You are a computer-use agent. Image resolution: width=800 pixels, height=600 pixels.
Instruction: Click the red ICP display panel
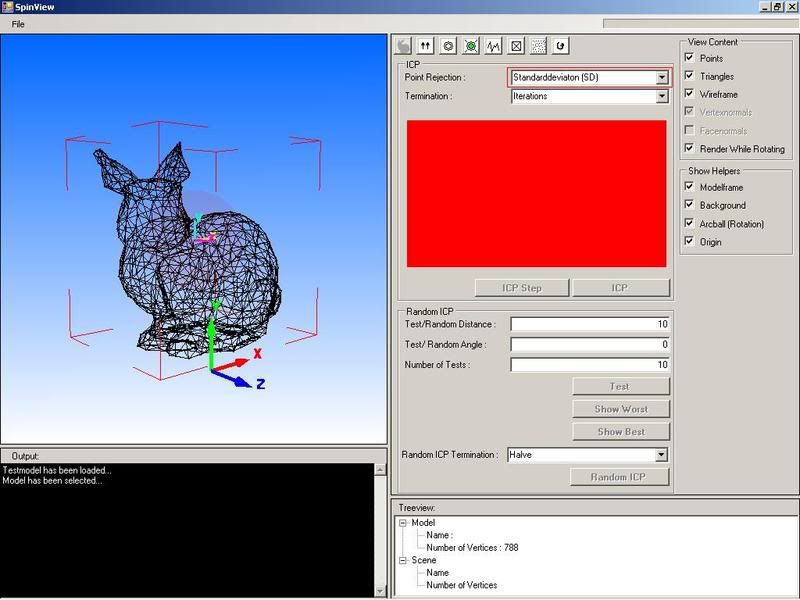click(x=536, y=193)
